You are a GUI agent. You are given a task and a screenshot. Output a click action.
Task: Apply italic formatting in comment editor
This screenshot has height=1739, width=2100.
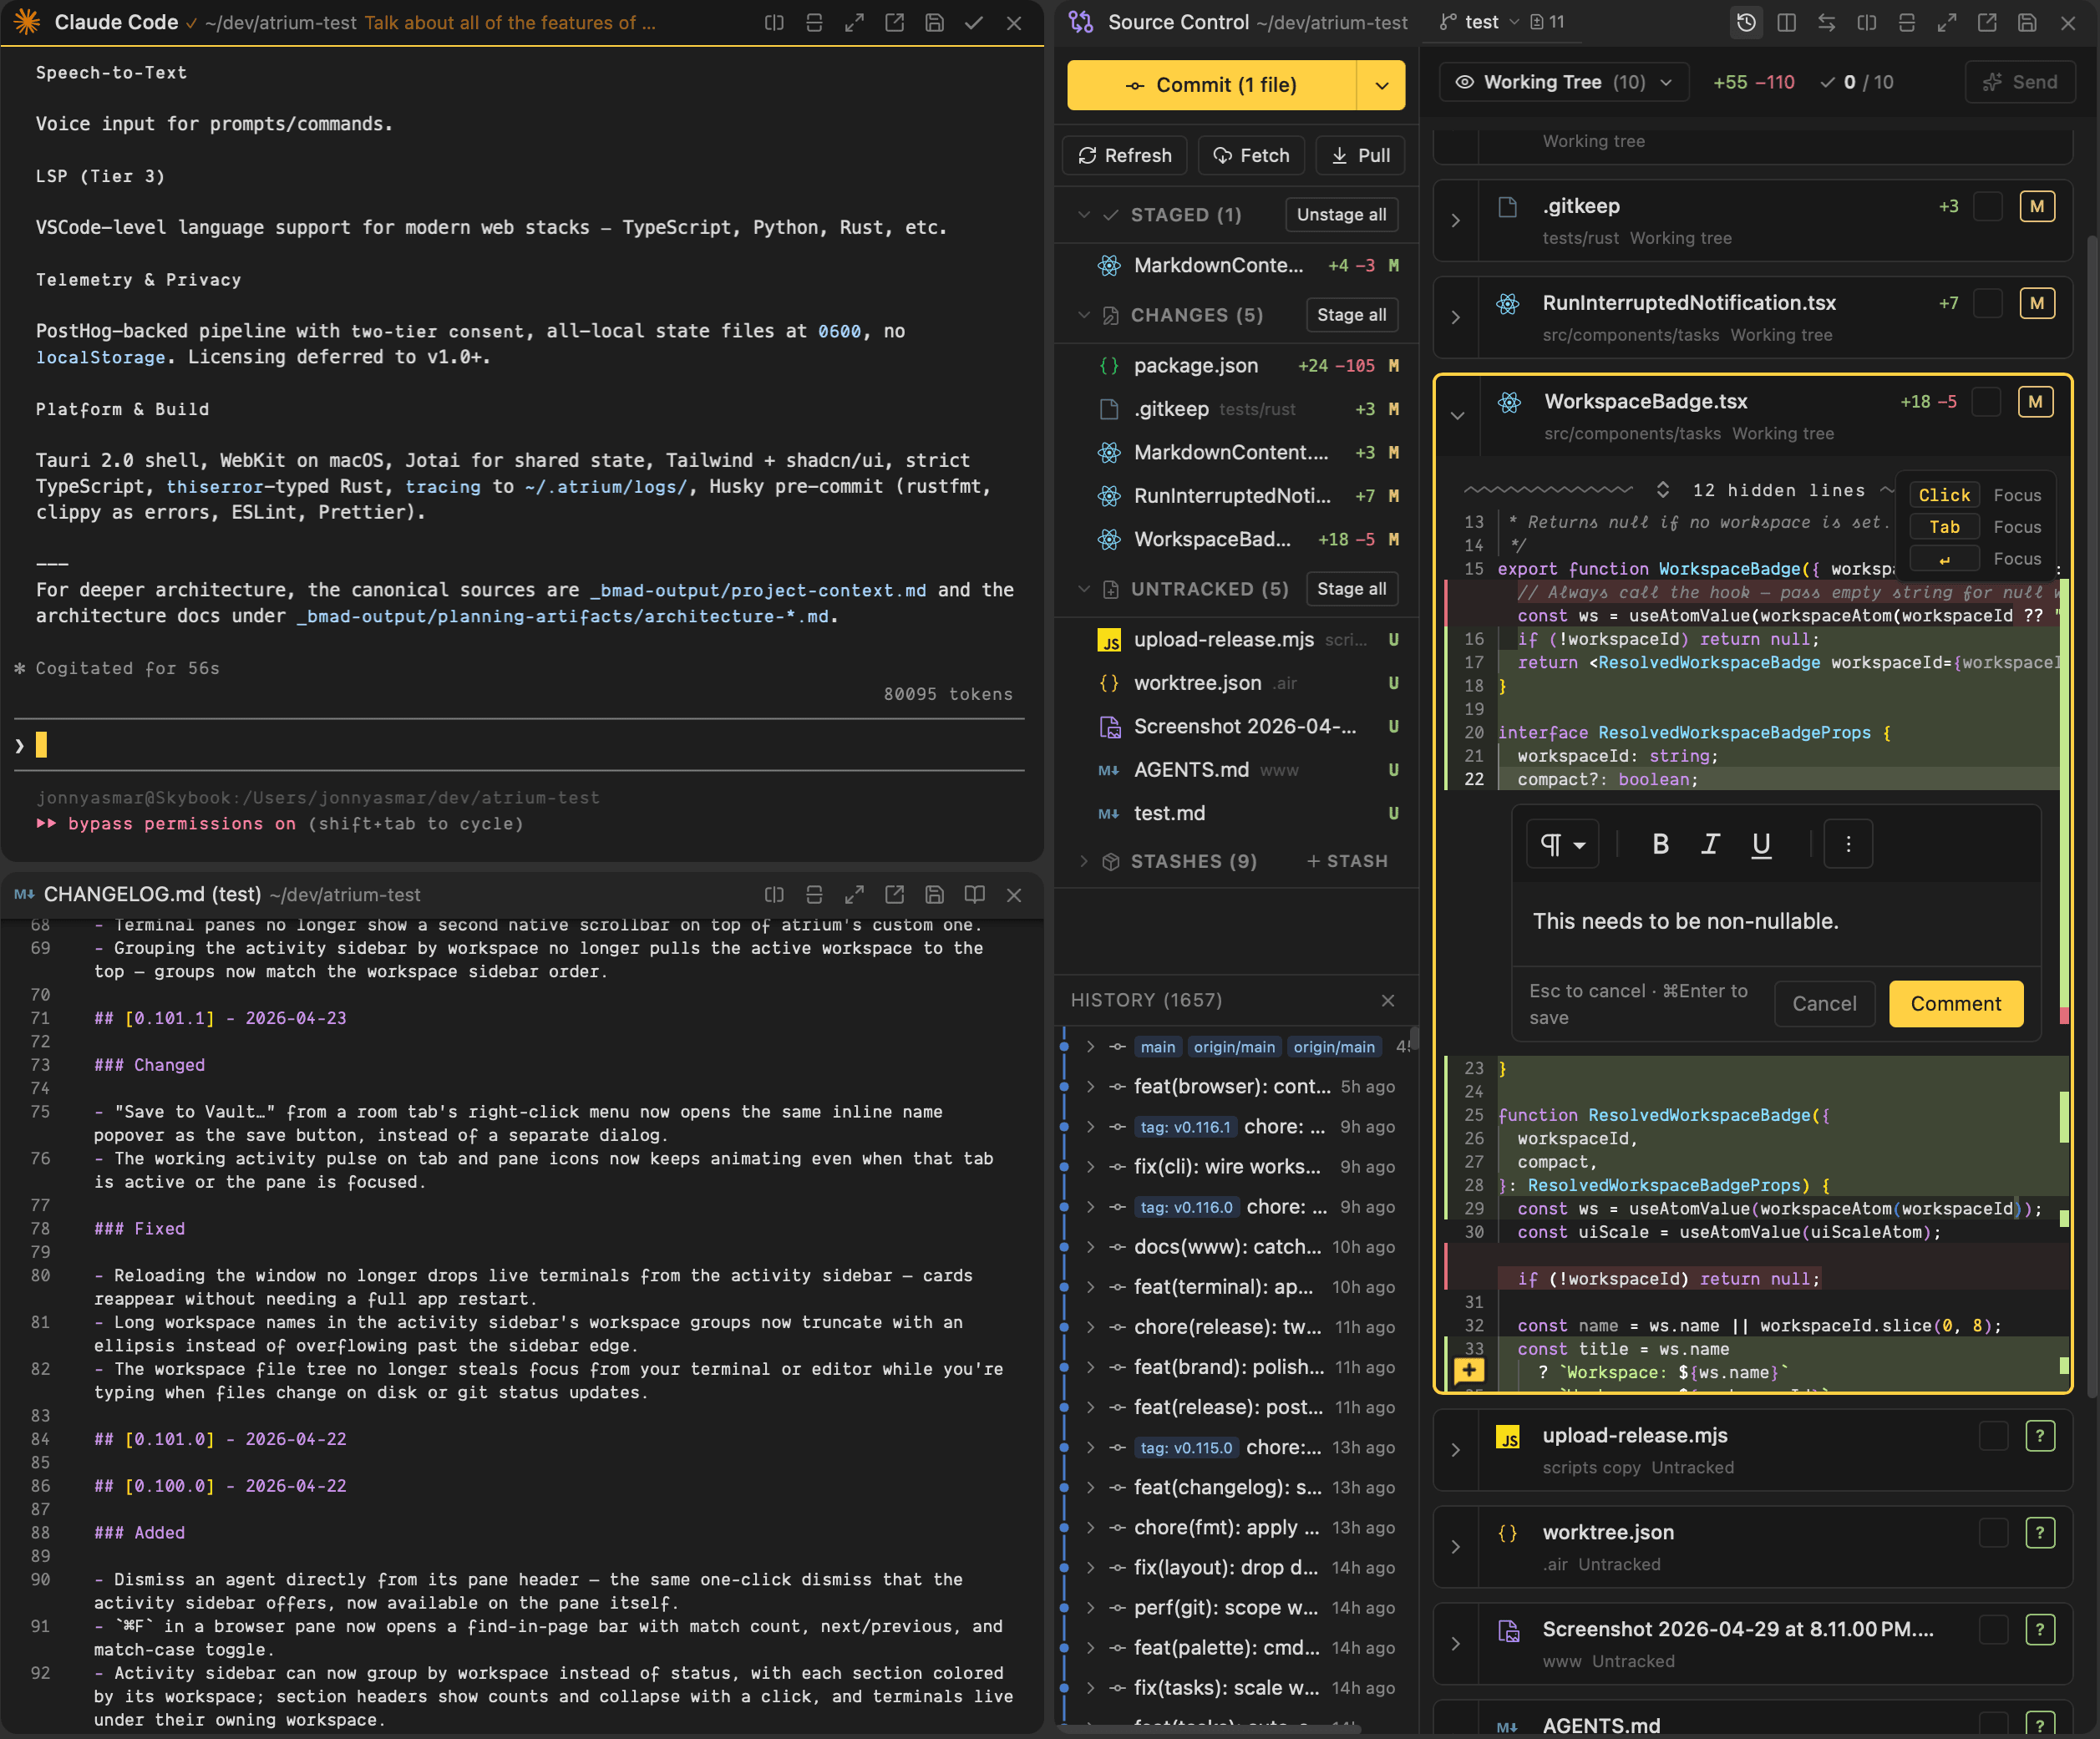[x=1710, y=844]
